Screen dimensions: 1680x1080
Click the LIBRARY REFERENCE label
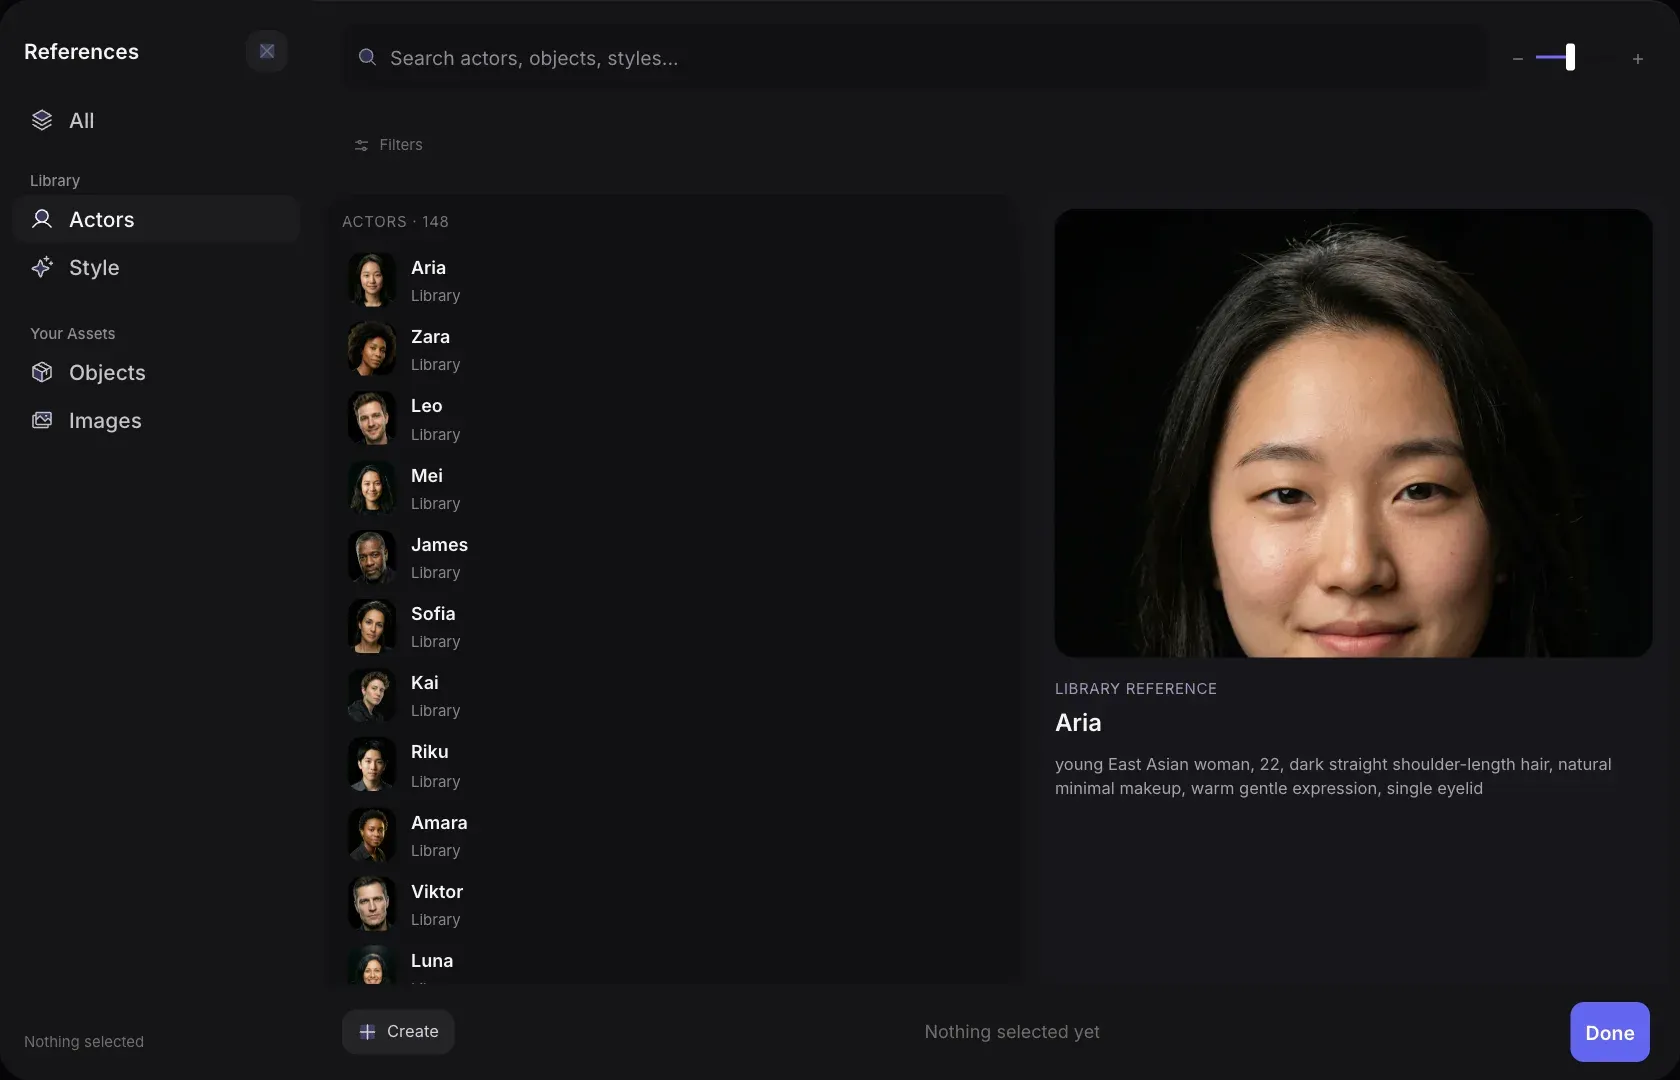(x=1136, y=688)
